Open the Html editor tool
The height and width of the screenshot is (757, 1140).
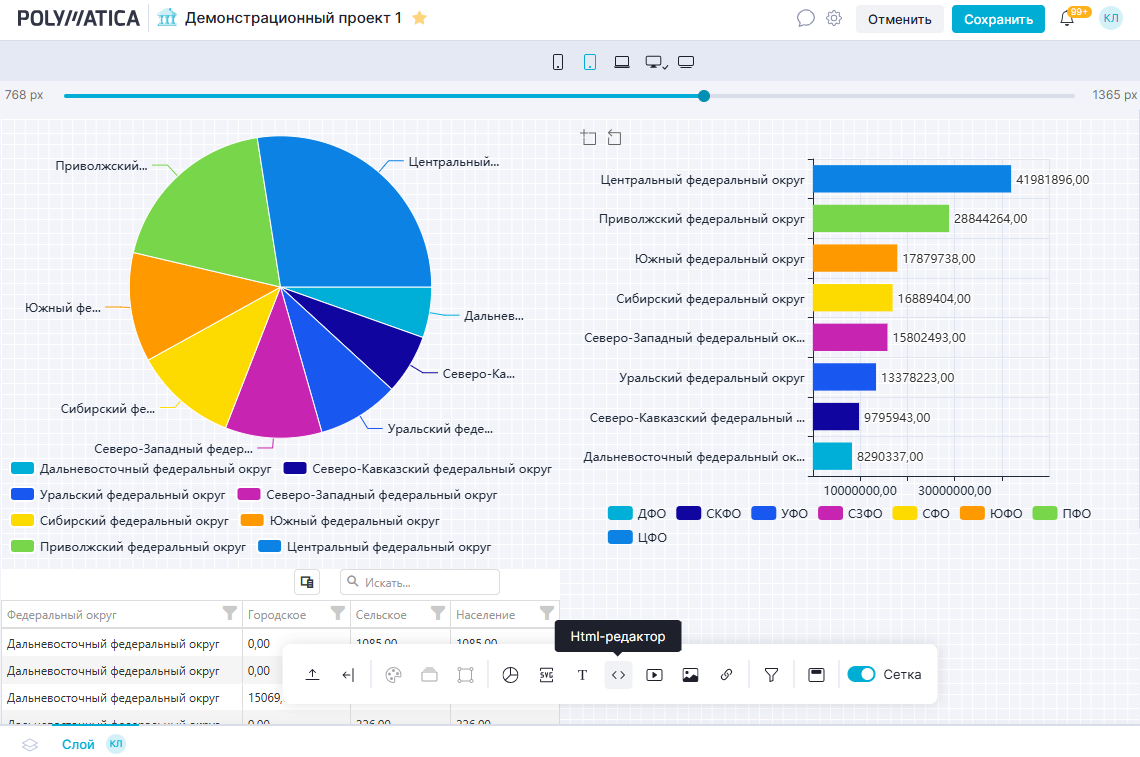(618, 675)
